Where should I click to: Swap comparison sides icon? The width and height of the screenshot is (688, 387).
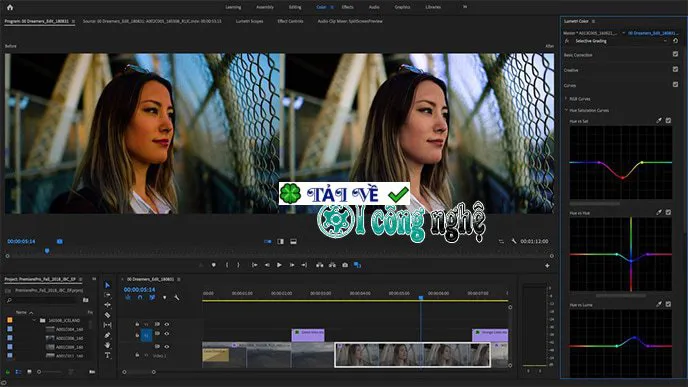click(501, 241)
